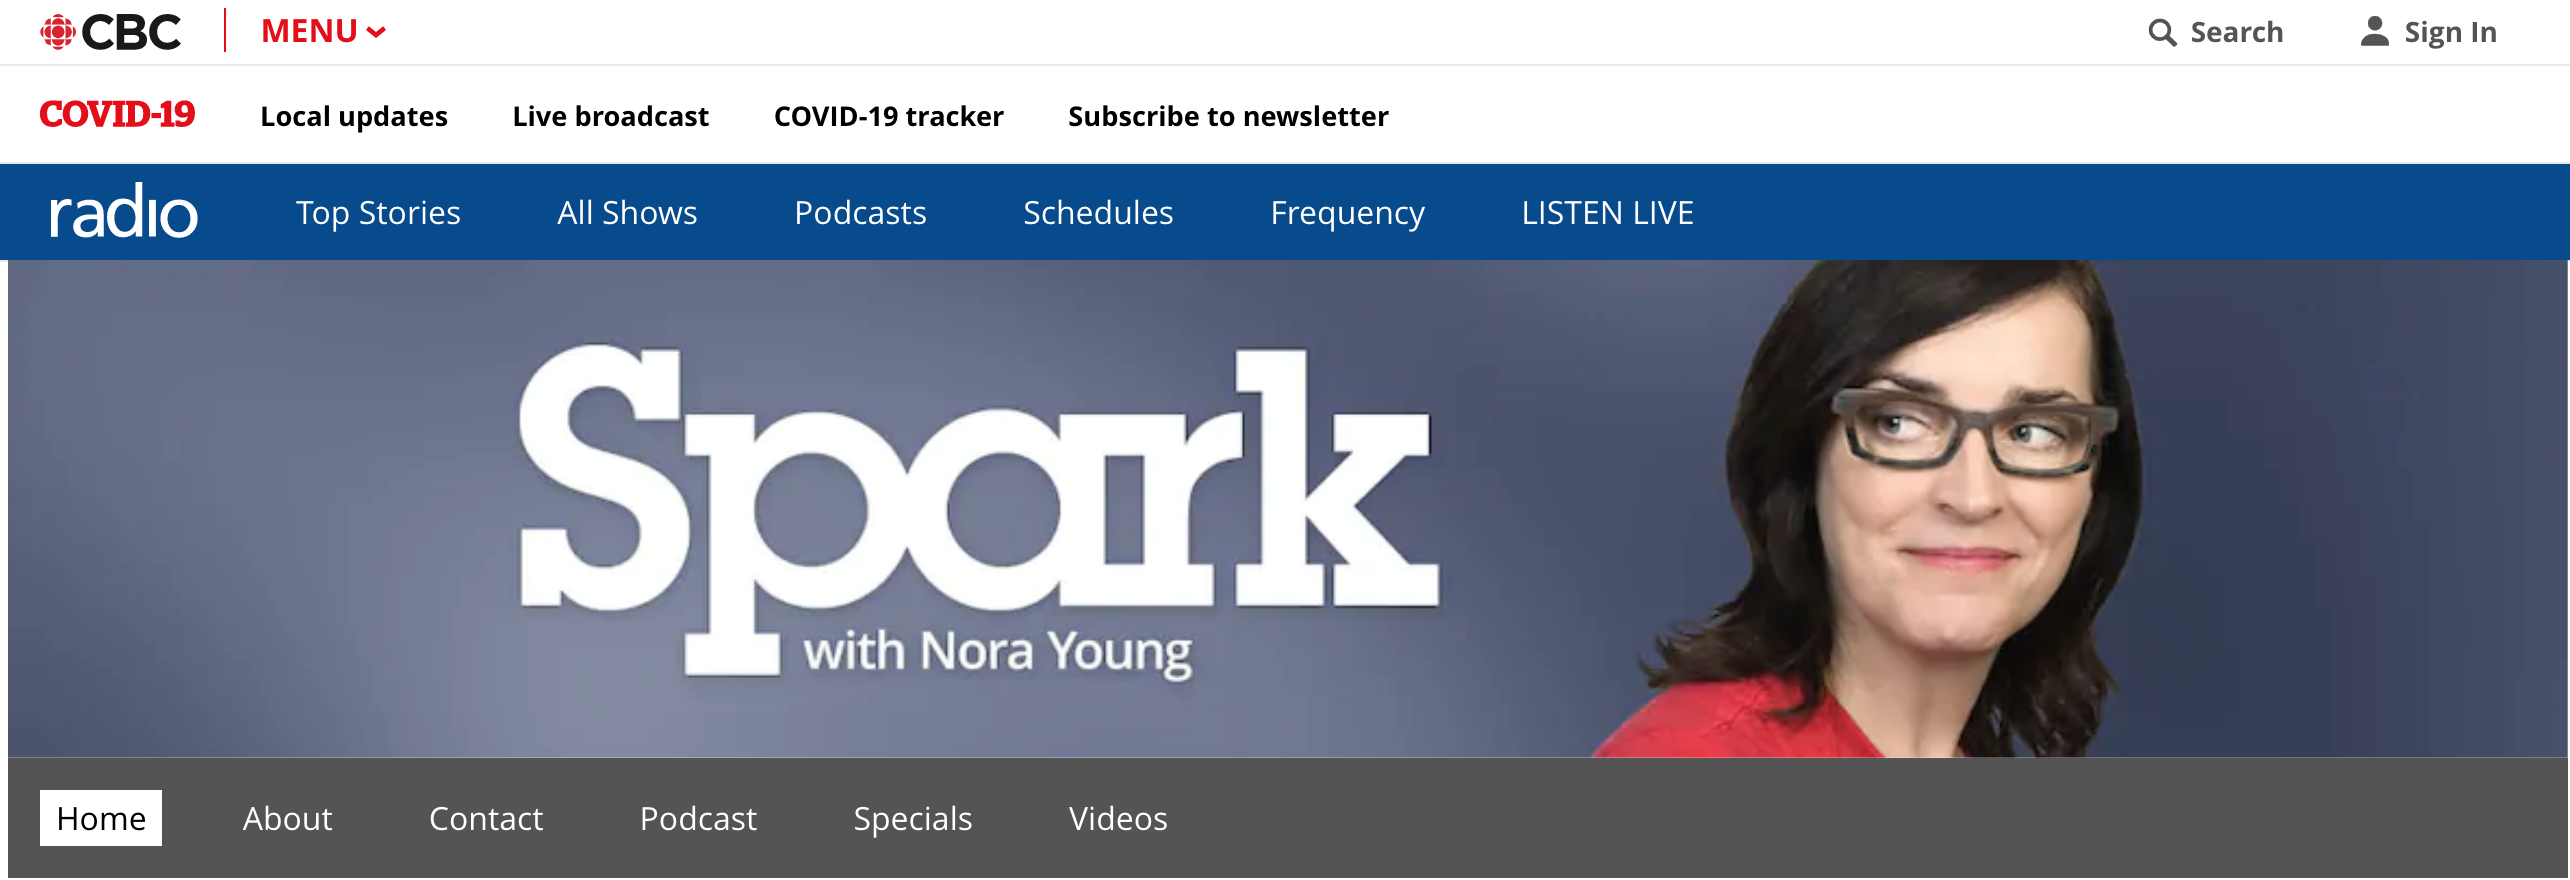Click LISTEN LIVE in radio nav
This screenshot has width=2570, height=880.
click(1607, 212)
